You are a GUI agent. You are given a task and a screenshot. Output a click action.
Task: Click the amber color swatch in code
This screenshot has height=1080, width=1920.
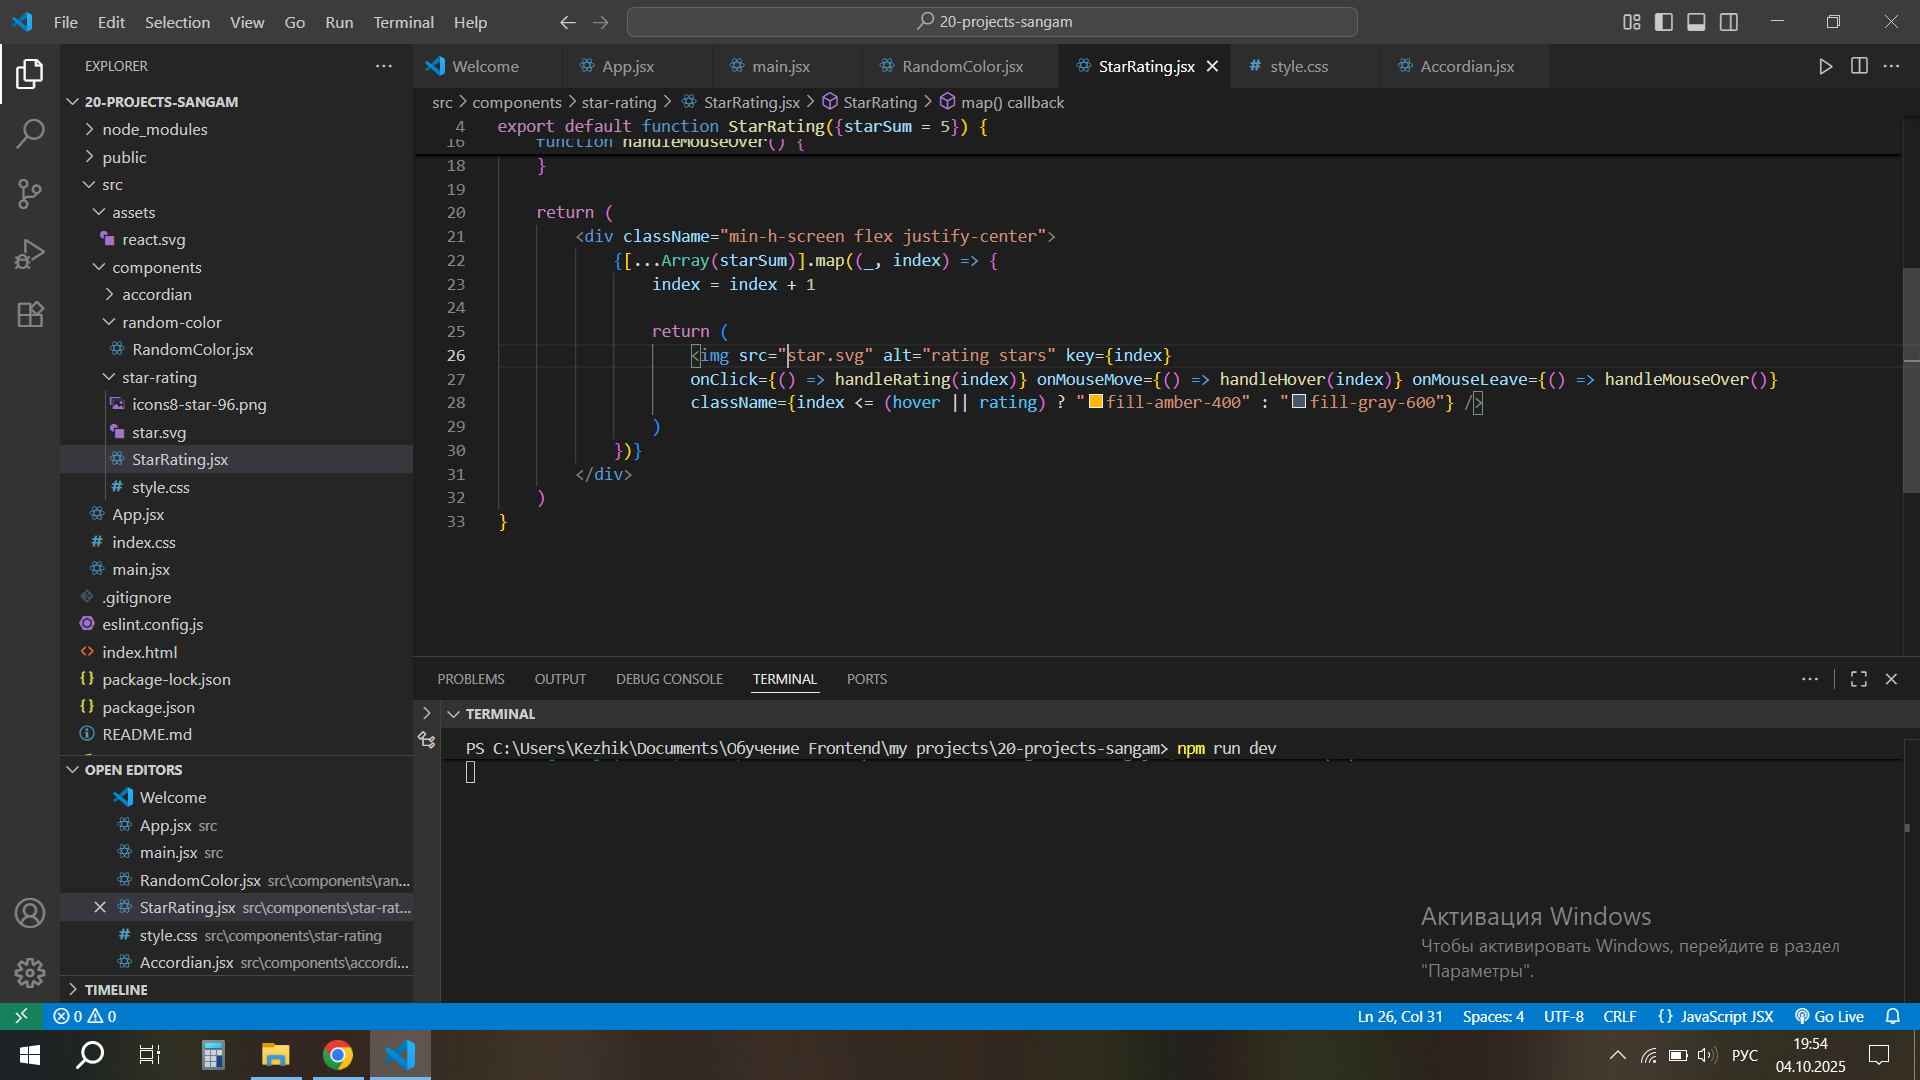(x=1095, y=402)
